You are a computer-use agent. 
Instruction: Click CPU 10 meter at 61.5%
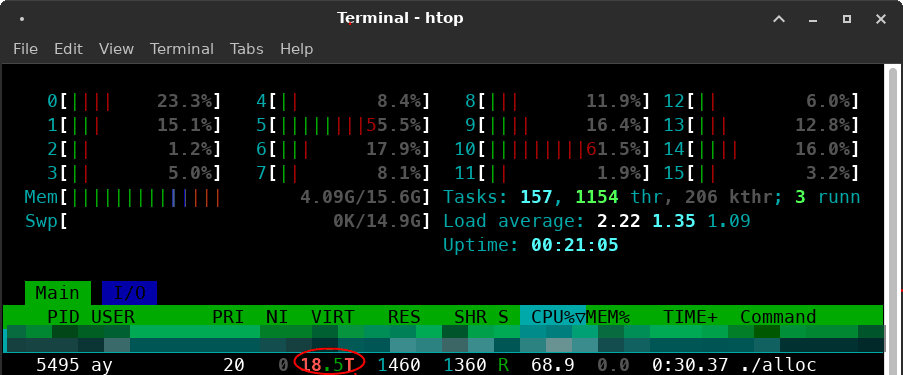click(x=553, y=149)
